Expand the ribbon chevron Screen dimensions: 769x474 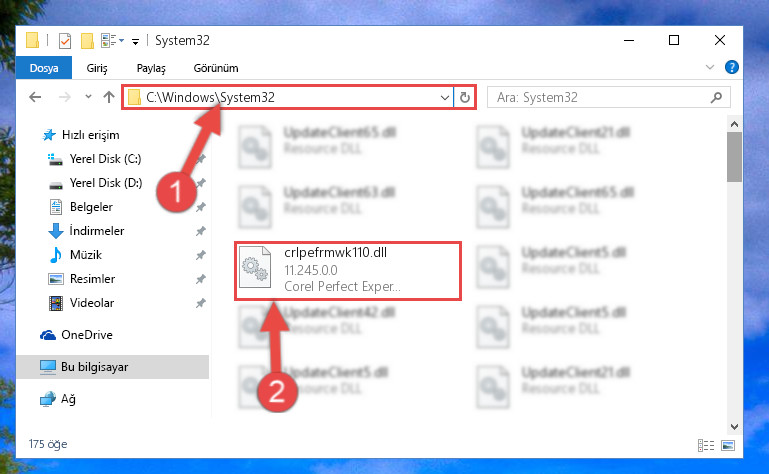pyautogui.click(x=710, y=67)
